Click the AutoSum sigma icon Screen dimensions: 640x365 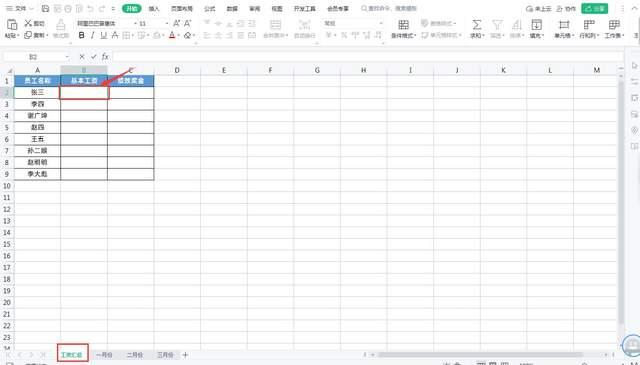[x=476, y=25]
